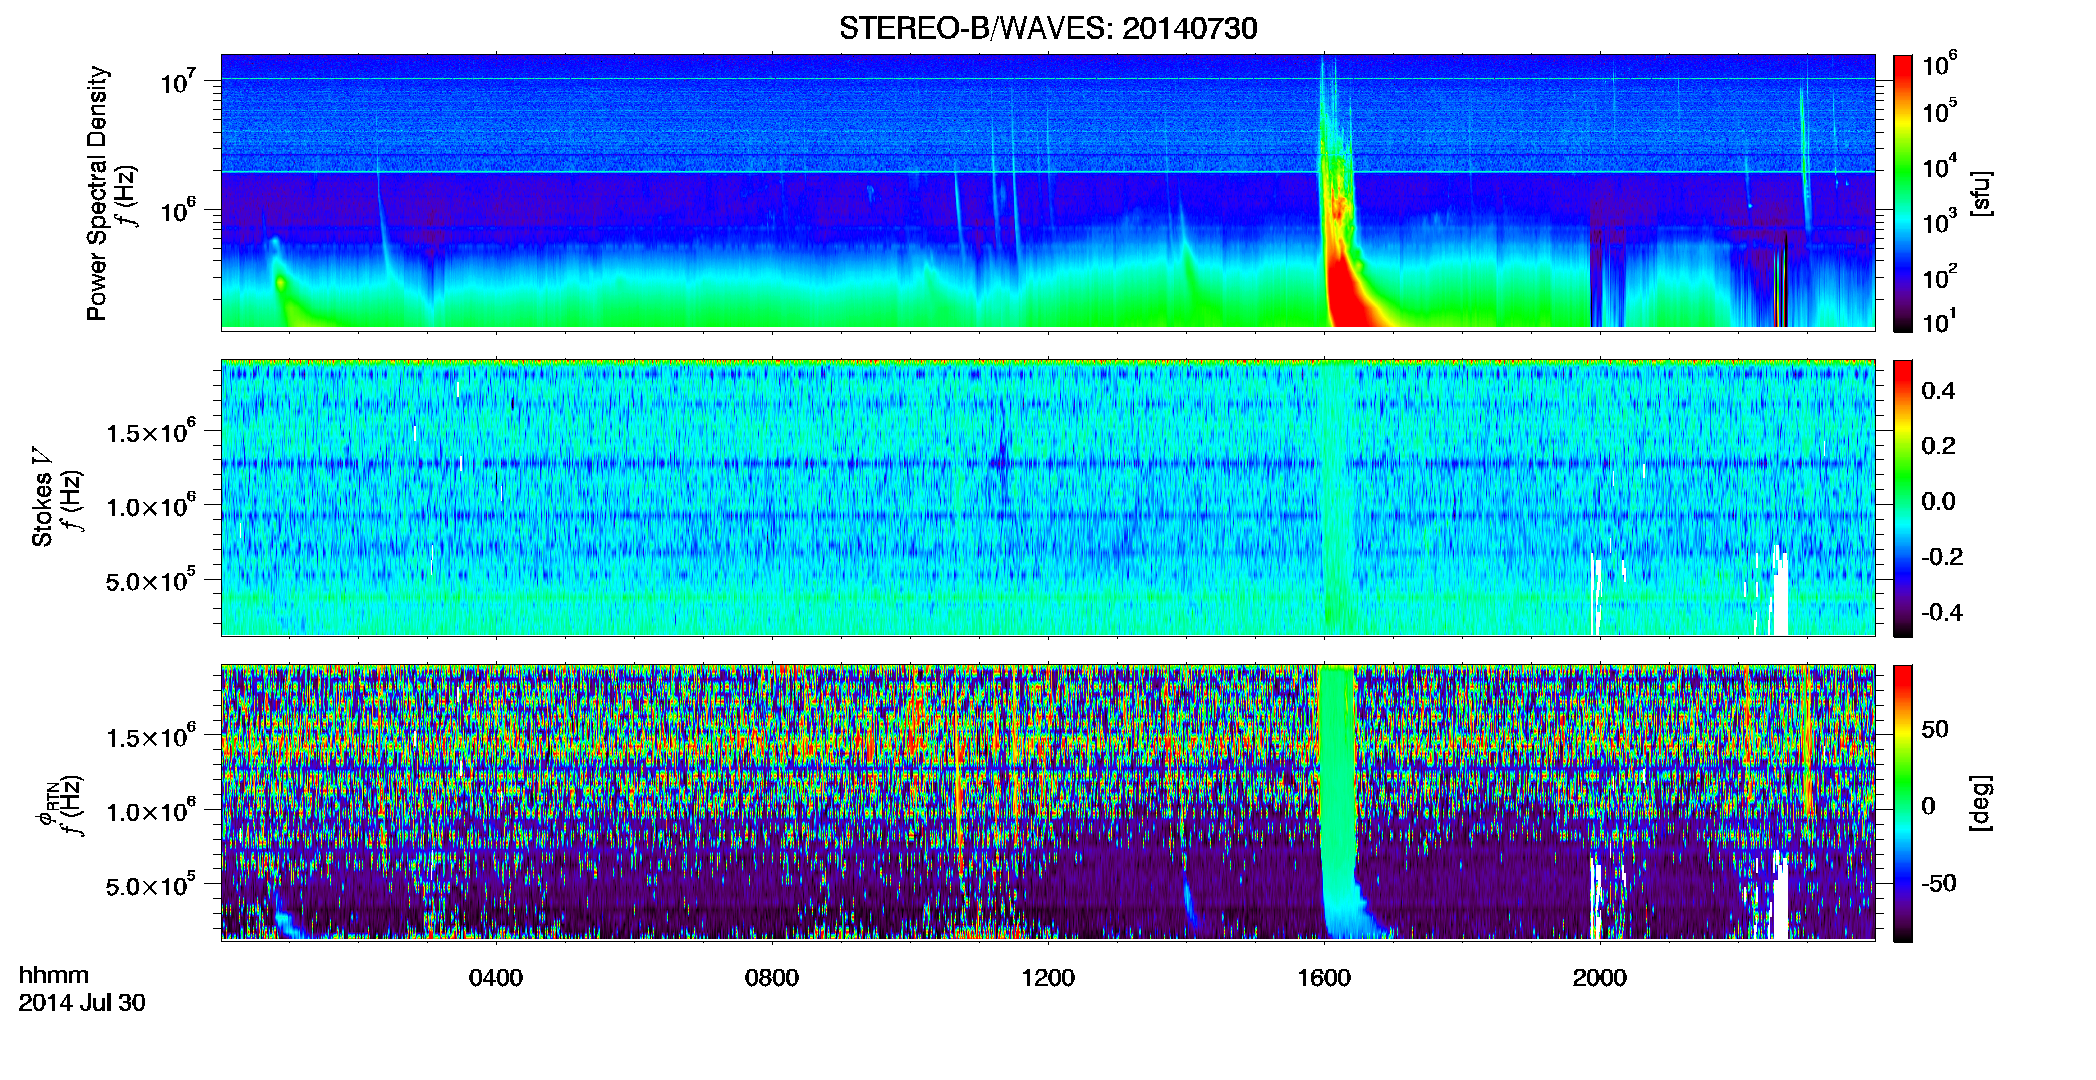This screenshot has width=2096, height=1080.
Task: Click the 5.0×10^5 tick label of the φ RTN panel
Action: tap(151, 885)
